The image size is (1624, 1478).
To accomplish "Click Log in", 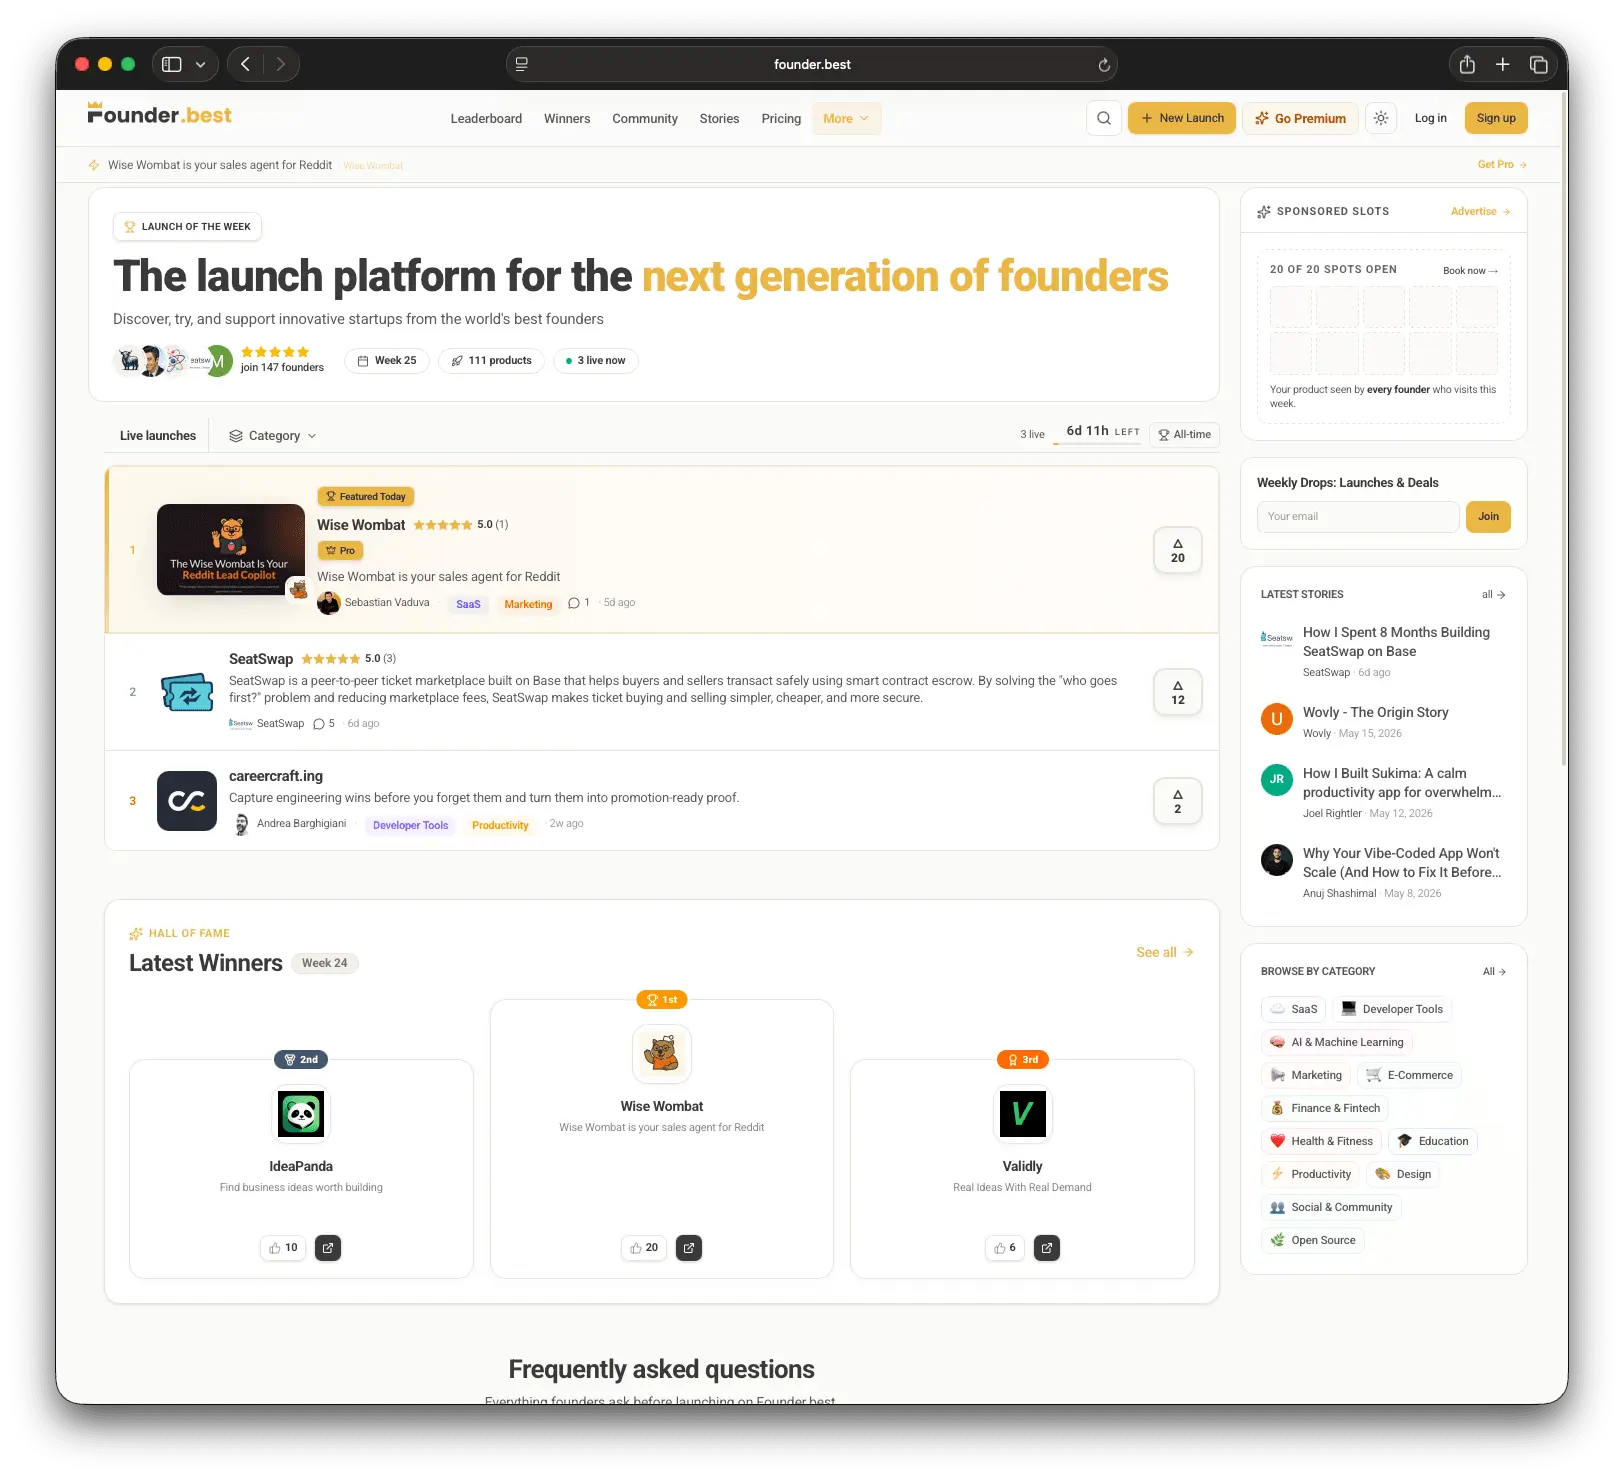I will click(1431, 118).
